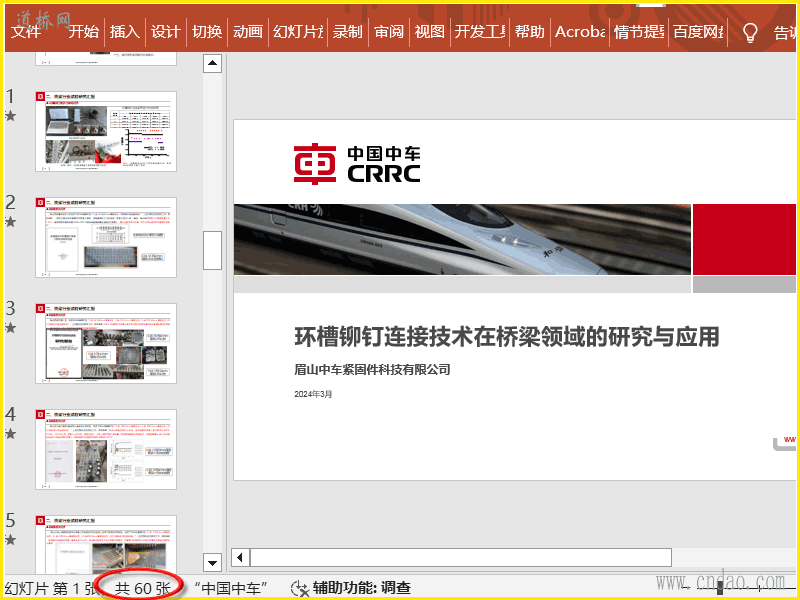This screenshot has height=600, width=800.
Task: Open the 百度网盘 tab
Action: click(x=698, y=32)
